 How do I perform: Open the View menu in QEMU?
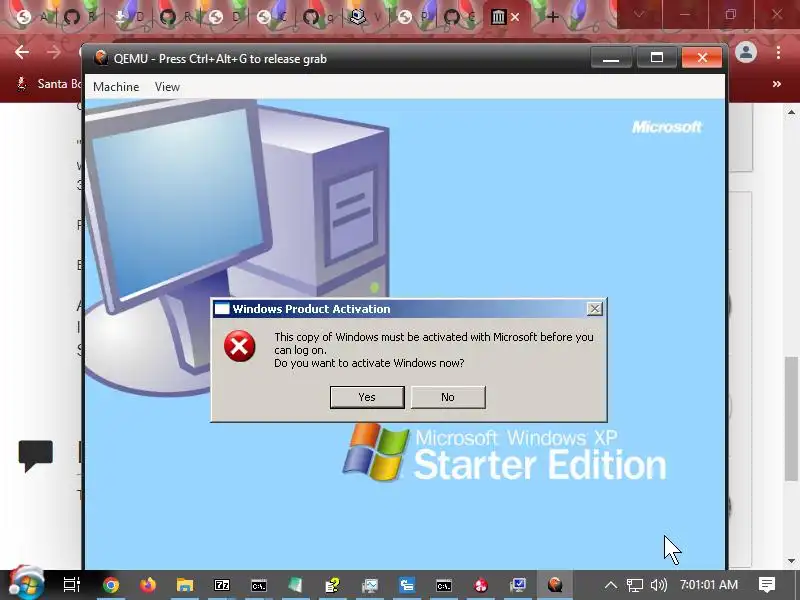(x=167, y=87)
